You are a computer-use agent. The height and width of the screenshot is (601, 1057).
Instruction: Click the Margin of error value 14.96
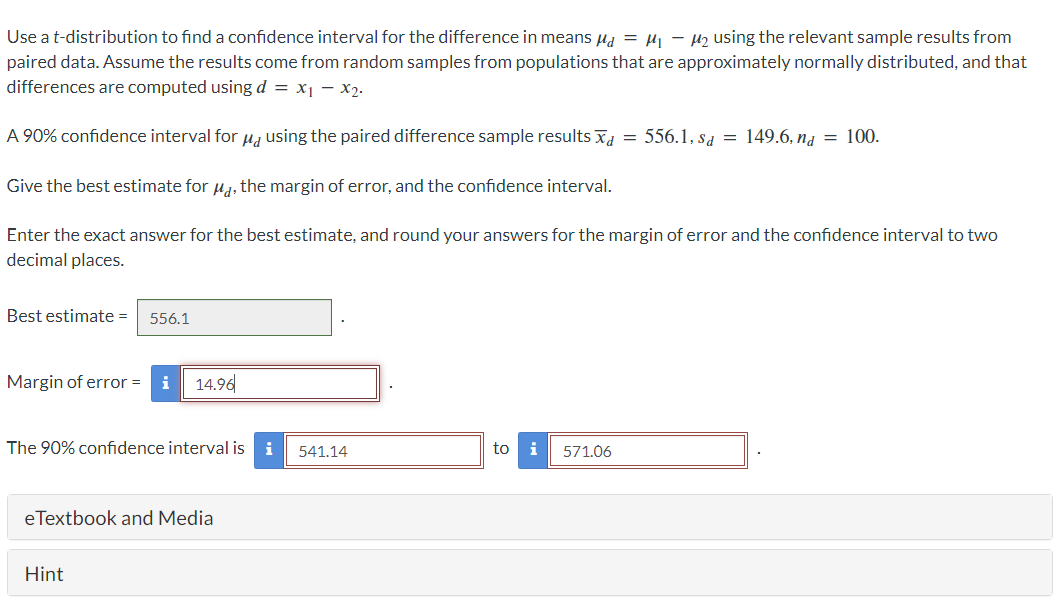point(280,382)
